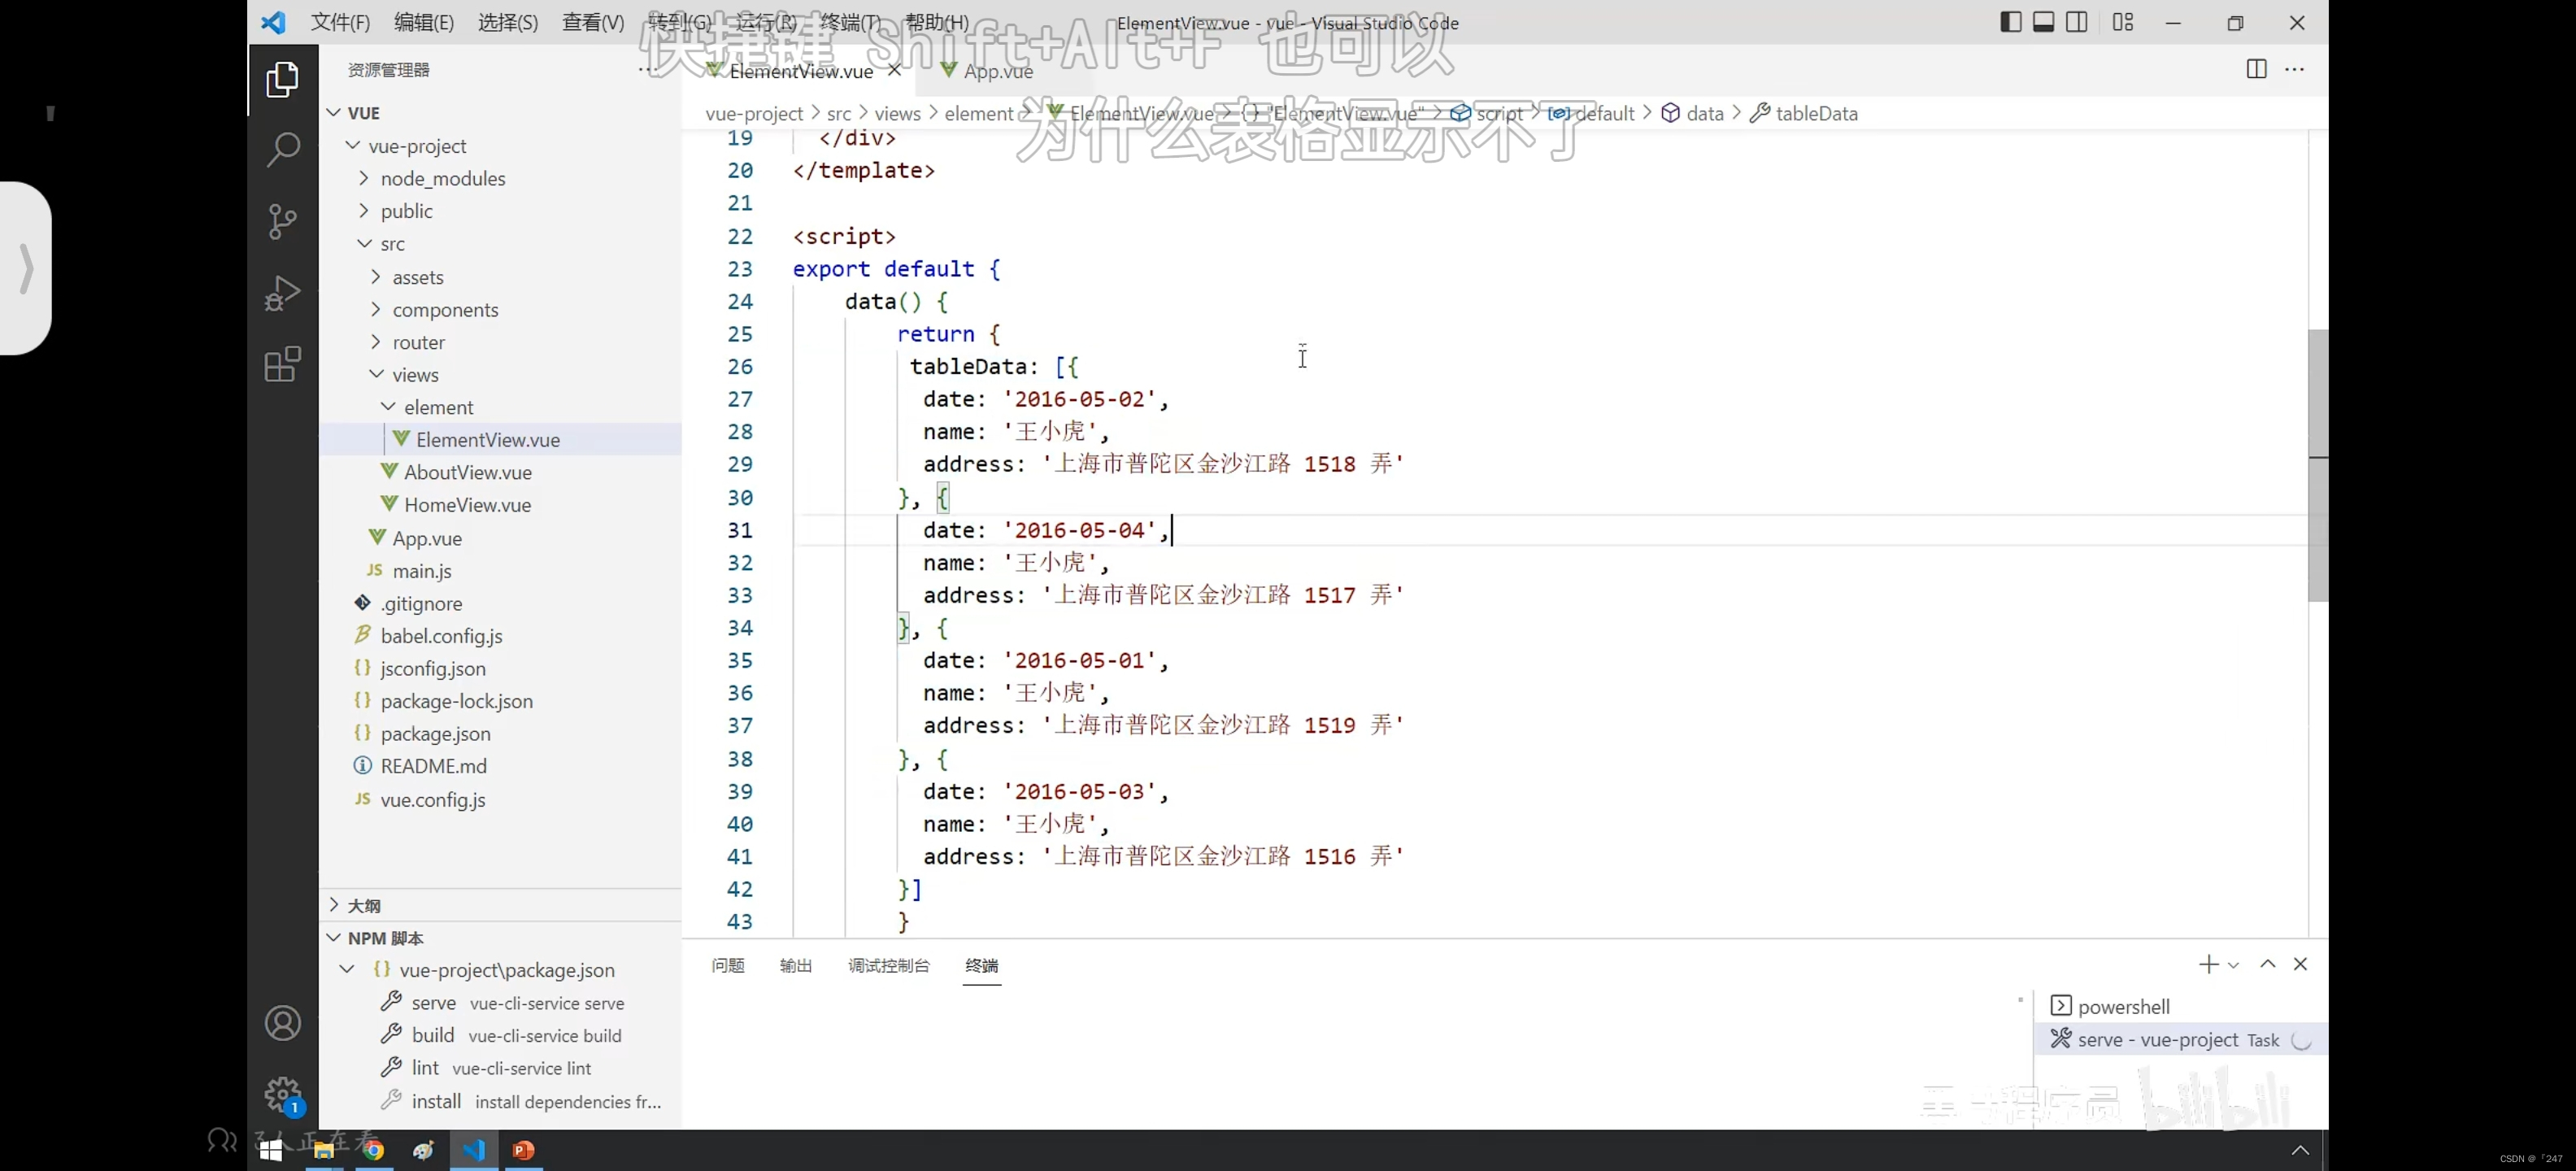
Task: Open the Accounts menu icon
Action: (283, 1023)
